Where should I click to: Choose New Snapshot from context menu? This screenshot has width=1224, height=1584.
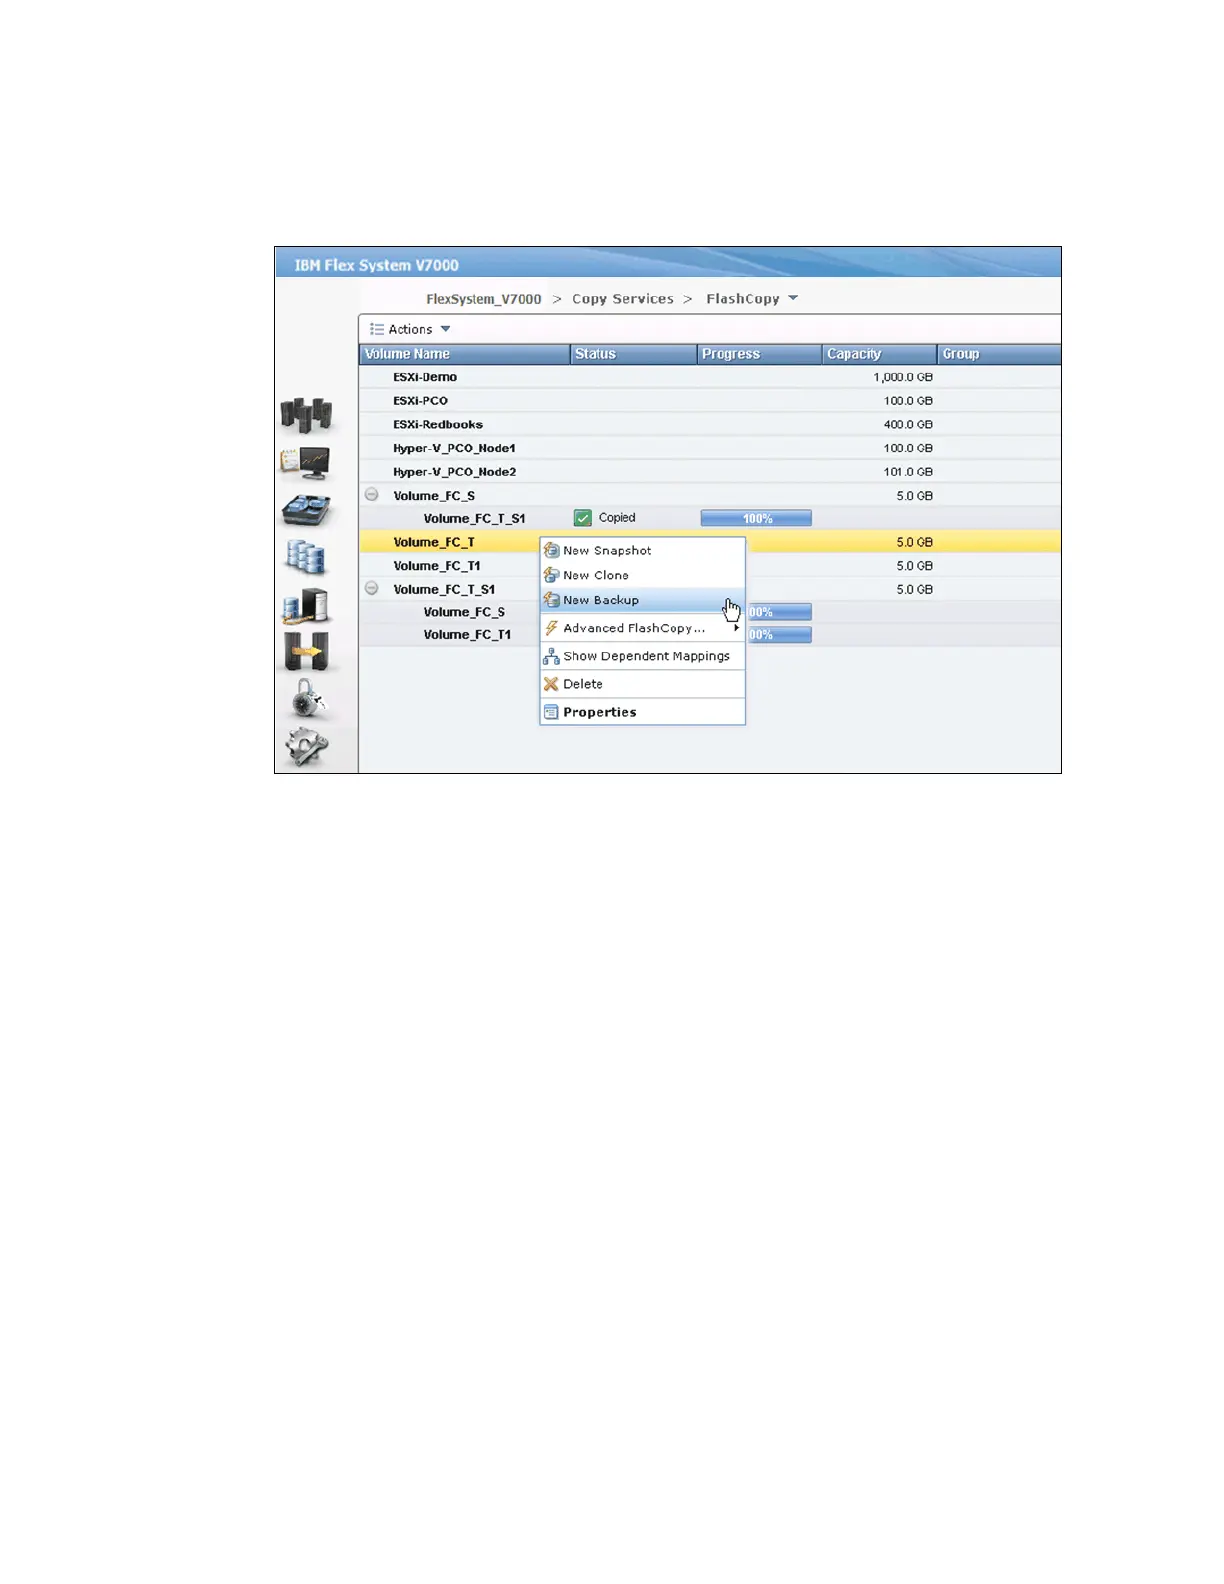tap(643, 550)
